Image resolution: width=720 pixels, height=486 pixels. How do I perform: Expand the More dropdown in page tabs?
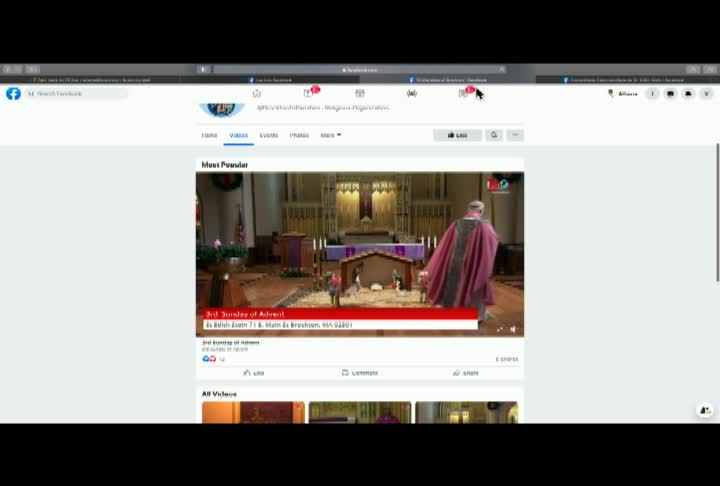[331, 135]
